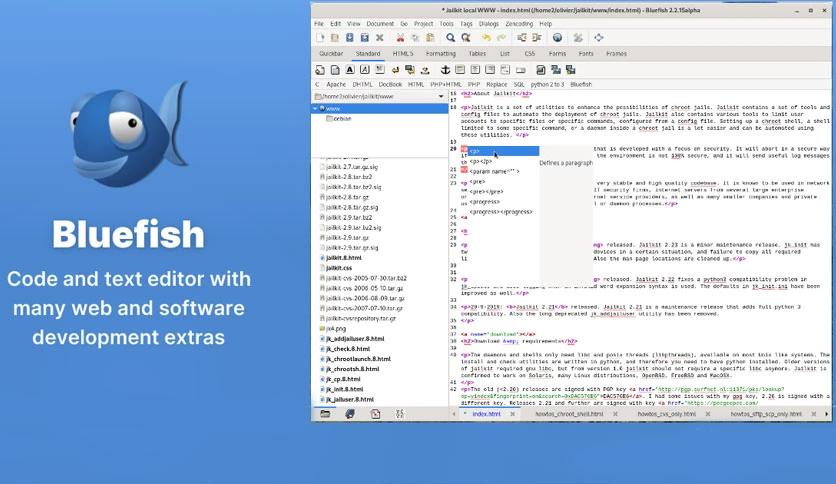Undo last change with yellow arrow
Image resolution: width=836 pixels, height=484 pixels.
(486, 38)
